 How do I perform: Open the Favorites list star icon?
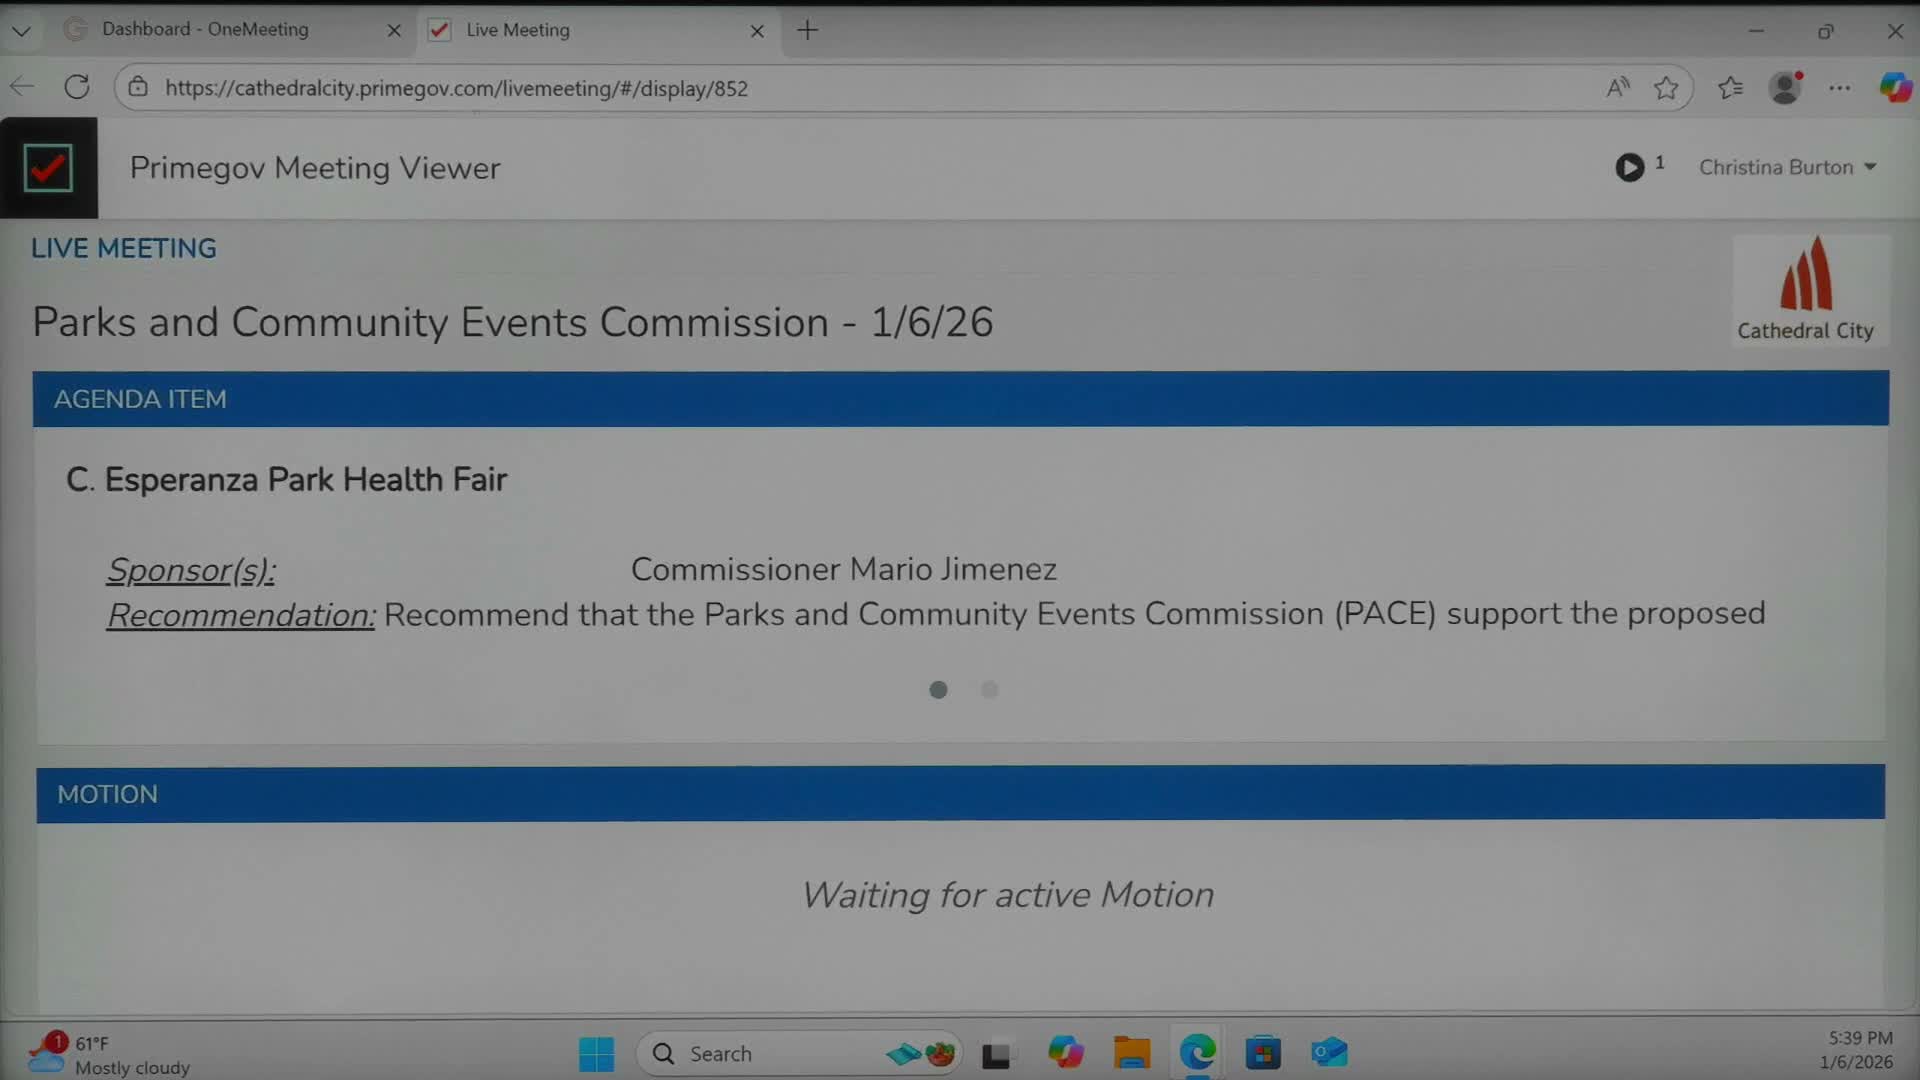[x=1732, y=87]
